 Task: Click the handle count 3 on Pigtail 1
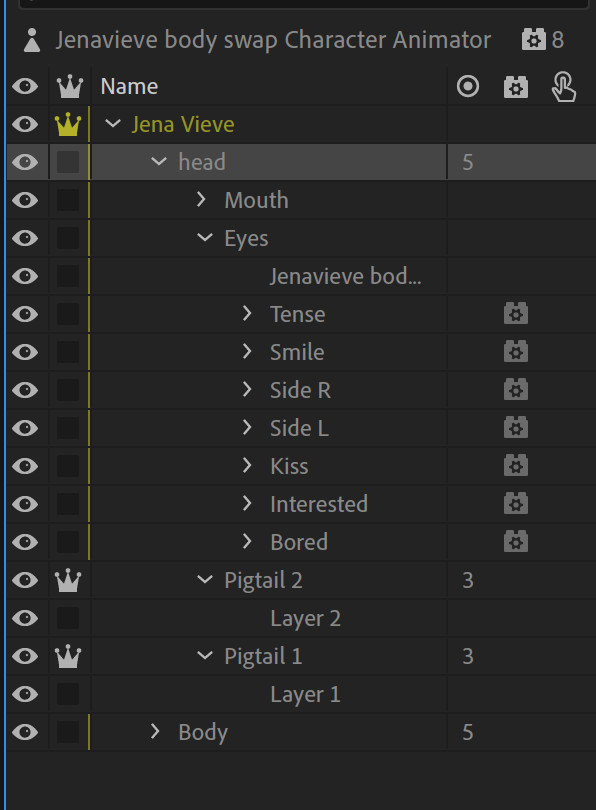pyautogui.click(x=467, y=657)
